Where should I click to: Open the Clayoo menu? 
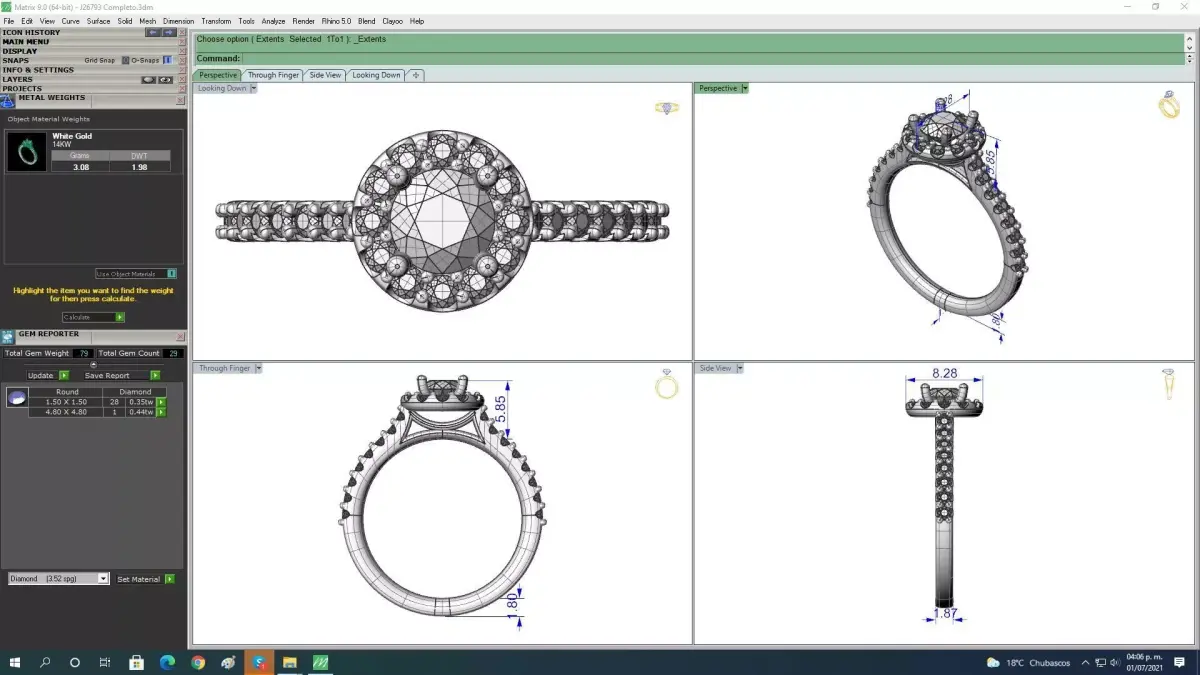[x=392, y=21]
